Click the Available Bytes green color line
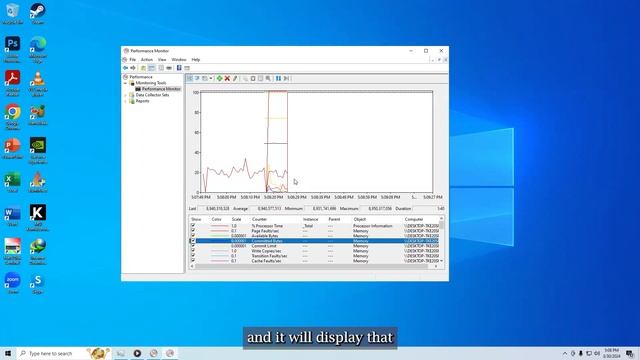 (219, 236)
